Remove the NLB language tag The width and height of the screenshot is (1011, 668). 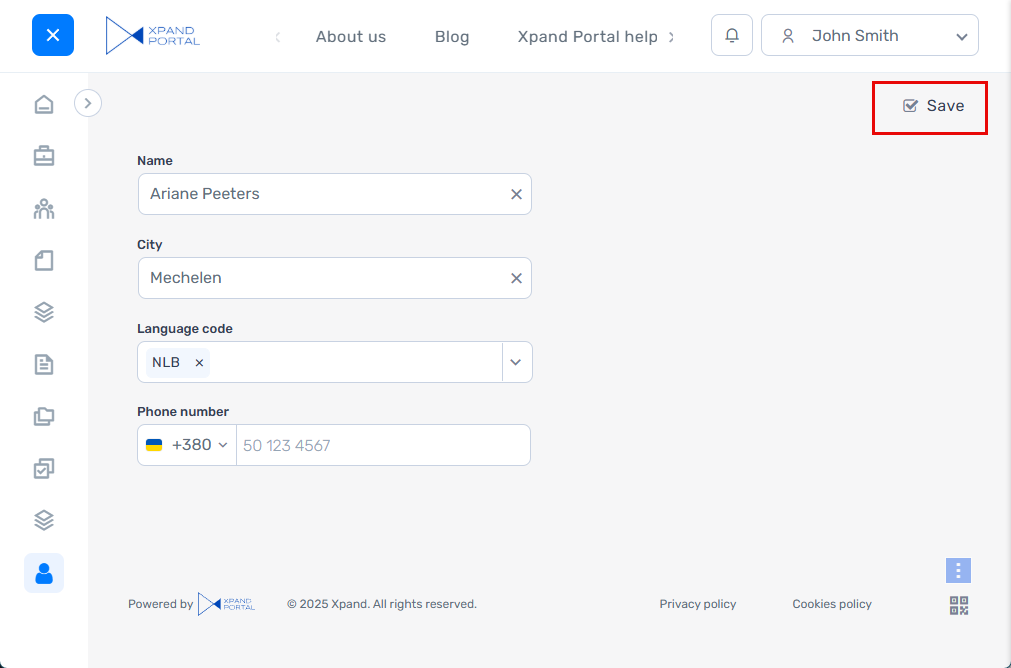[x=199, y=363]
